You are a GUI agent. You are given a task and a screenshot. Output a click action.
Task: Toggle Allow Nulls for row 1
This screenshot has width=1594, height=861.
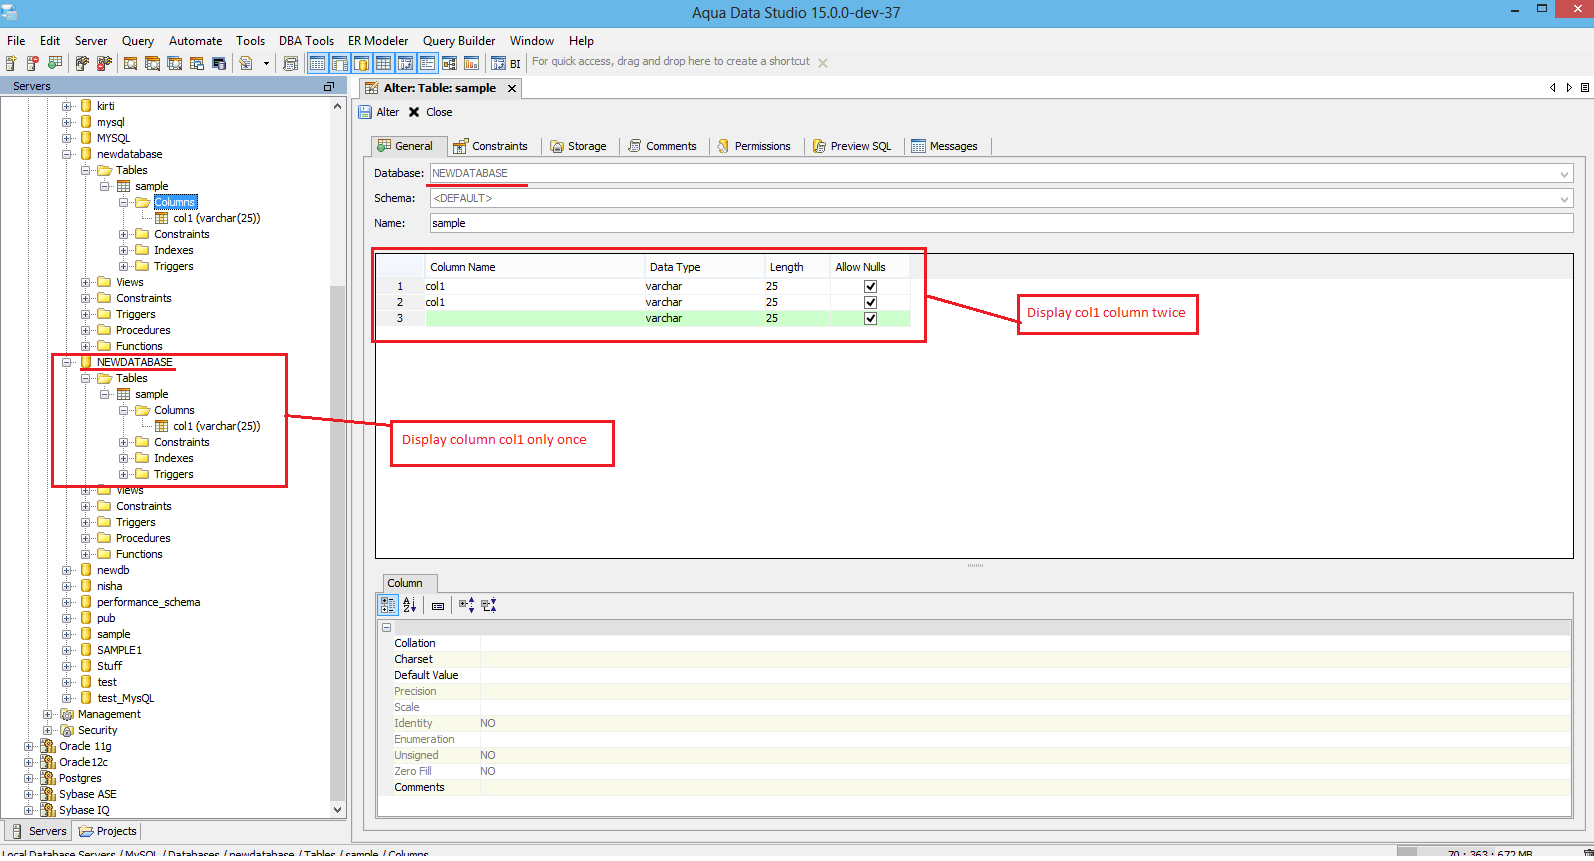point(870,286)
